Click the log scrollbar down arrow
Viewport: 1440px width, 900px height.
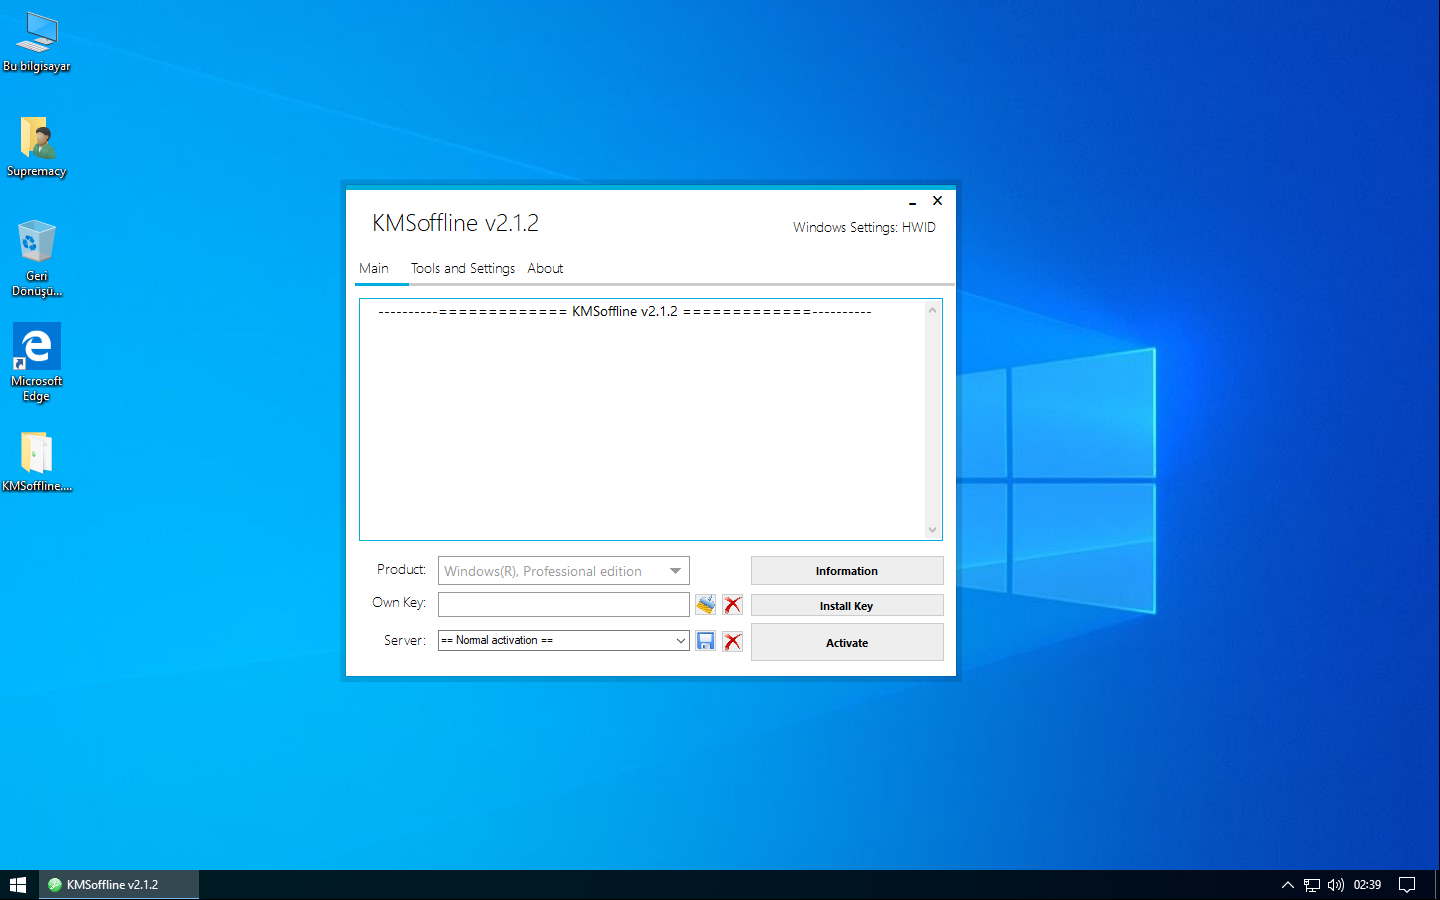coord(932,530)
